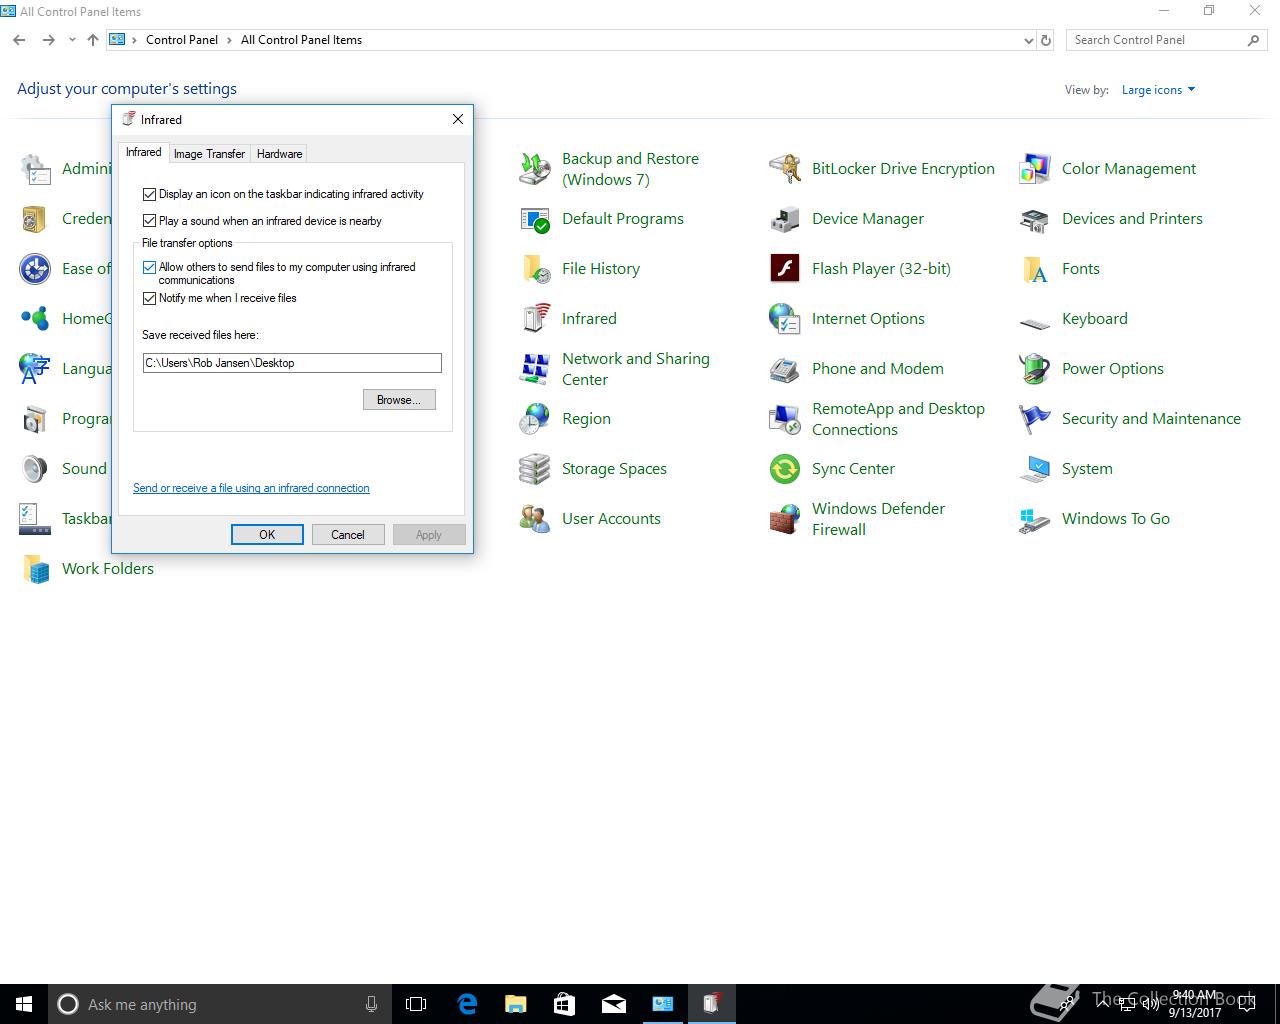
Task: Click the Windows To Go icon
Action: pos(1035,519)
